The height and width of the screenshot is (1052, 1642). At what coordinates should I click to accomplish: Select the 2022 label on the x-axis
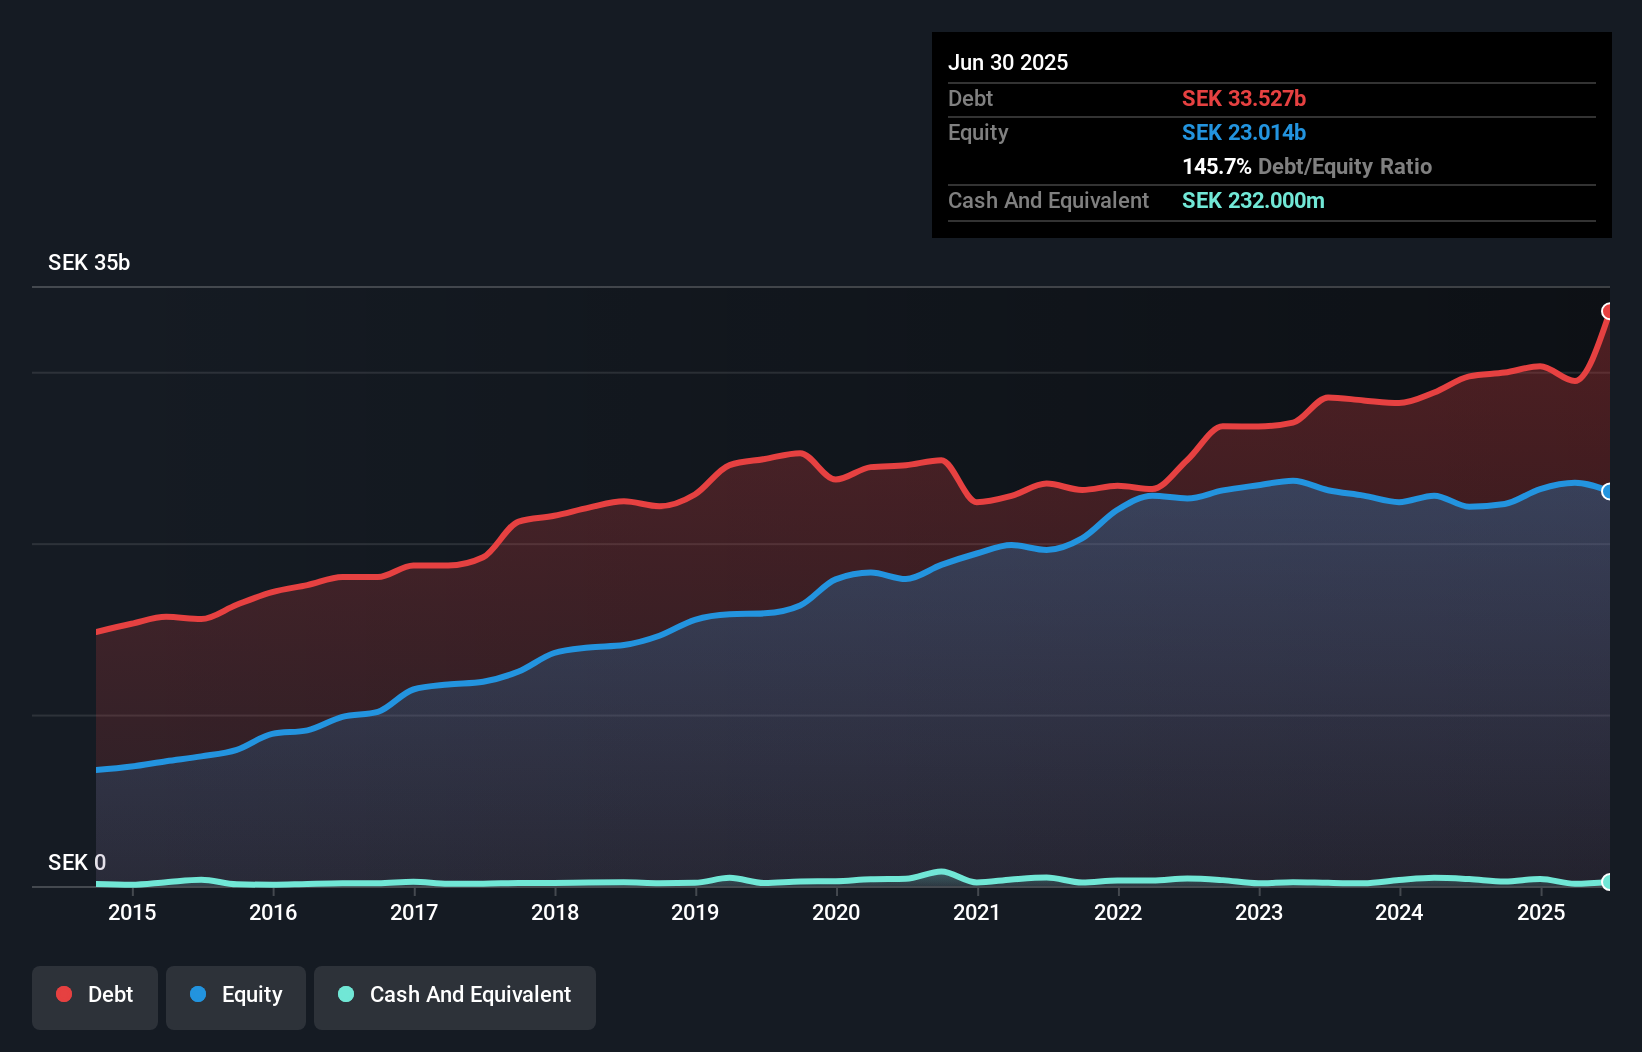click(x=1118, y=912)
